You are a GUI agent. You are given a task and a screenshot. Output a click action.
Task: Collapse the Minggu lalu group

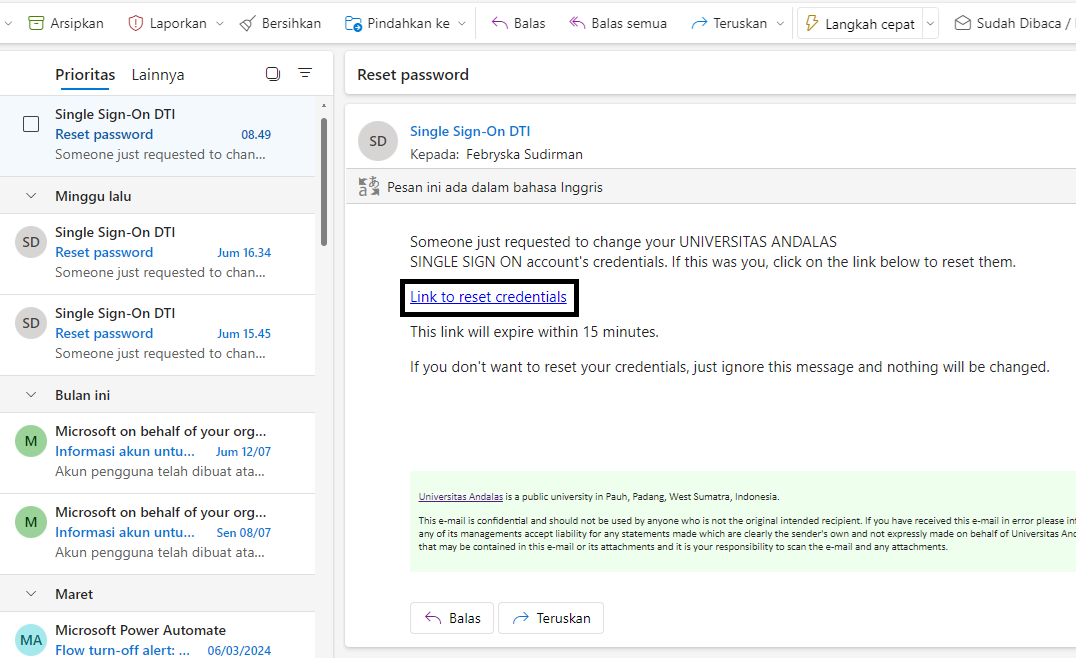pyautogui.click(x=31, y=196)
